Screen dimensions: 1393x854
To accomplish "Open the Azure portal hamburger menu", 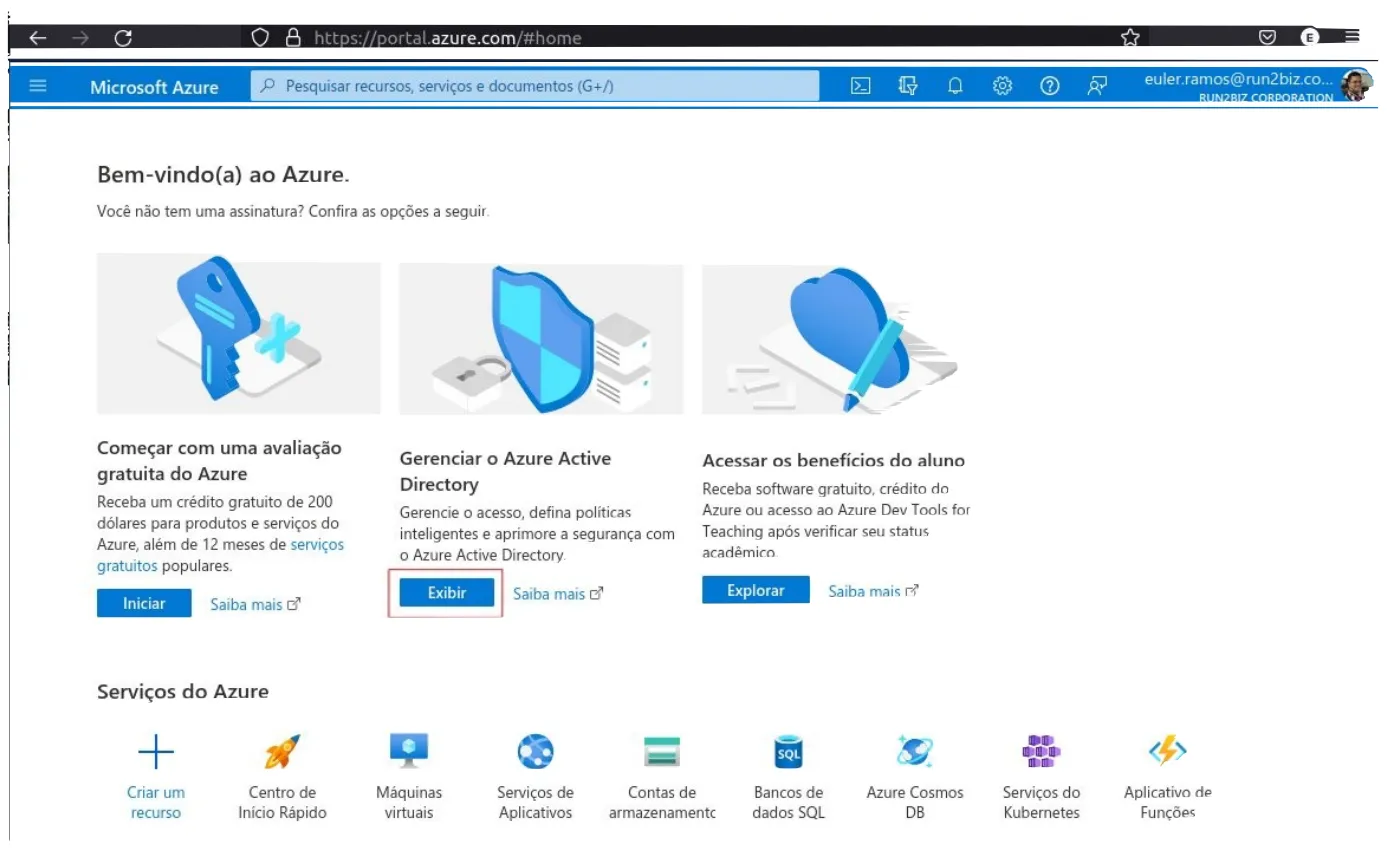I will point(37,87).
